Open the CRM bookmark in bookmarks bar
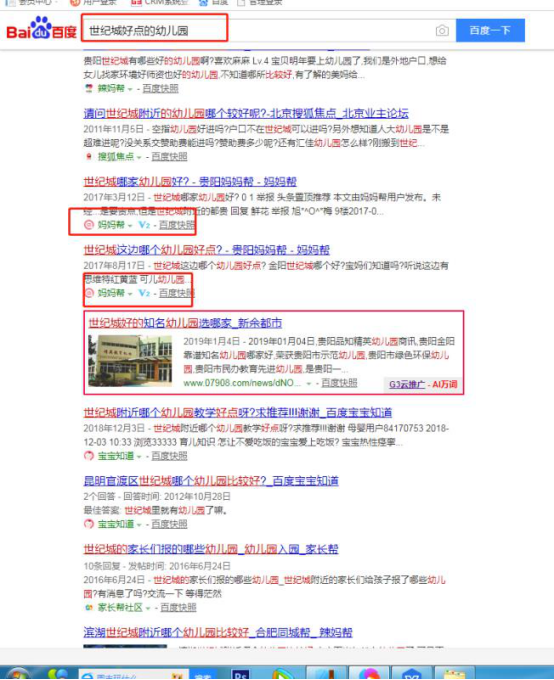The height and width of the screenshot is (680, 554). [x=159, y=3]
